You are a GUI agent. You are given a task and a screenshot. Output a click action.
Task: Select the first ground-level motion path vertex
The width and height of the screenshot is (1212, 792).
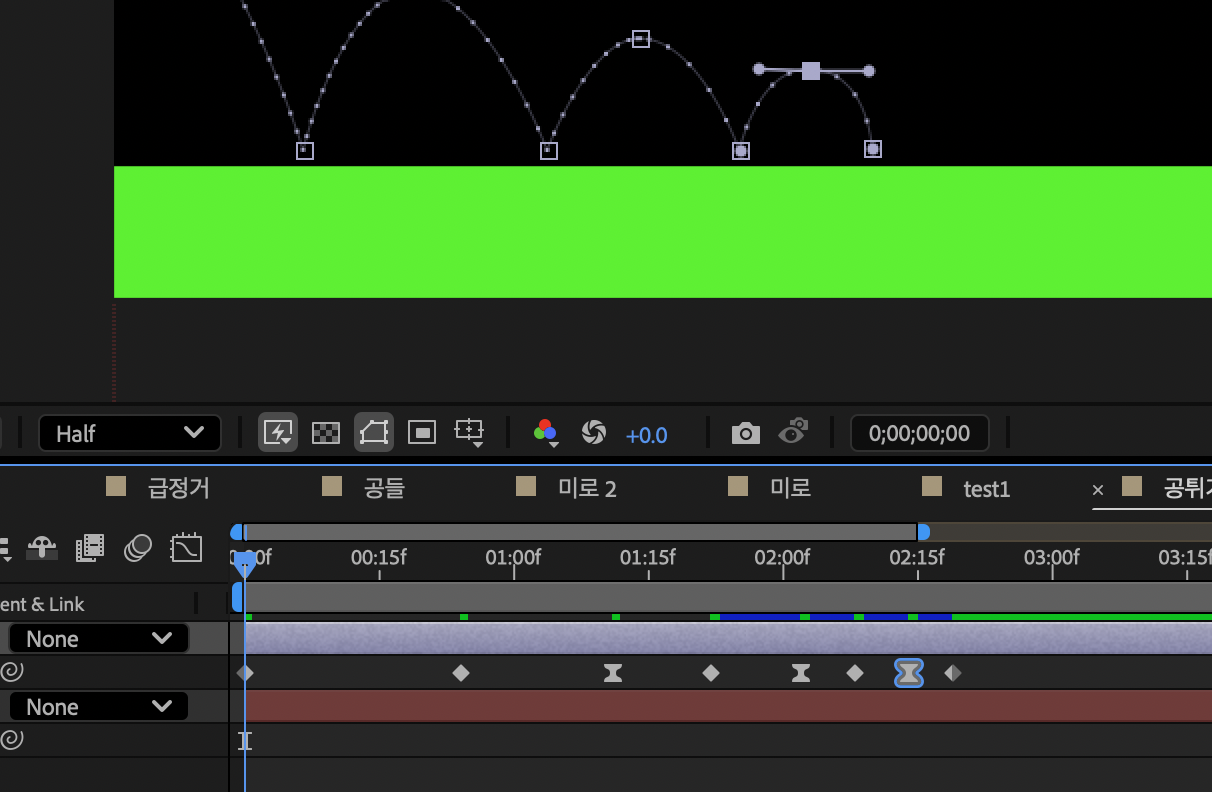(x=305, y=151)
